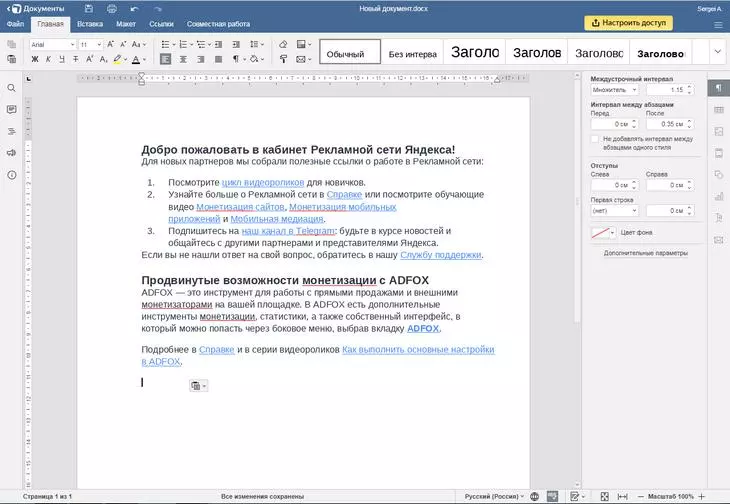Apply italic formatting (К)

click(x=48, y=59)
